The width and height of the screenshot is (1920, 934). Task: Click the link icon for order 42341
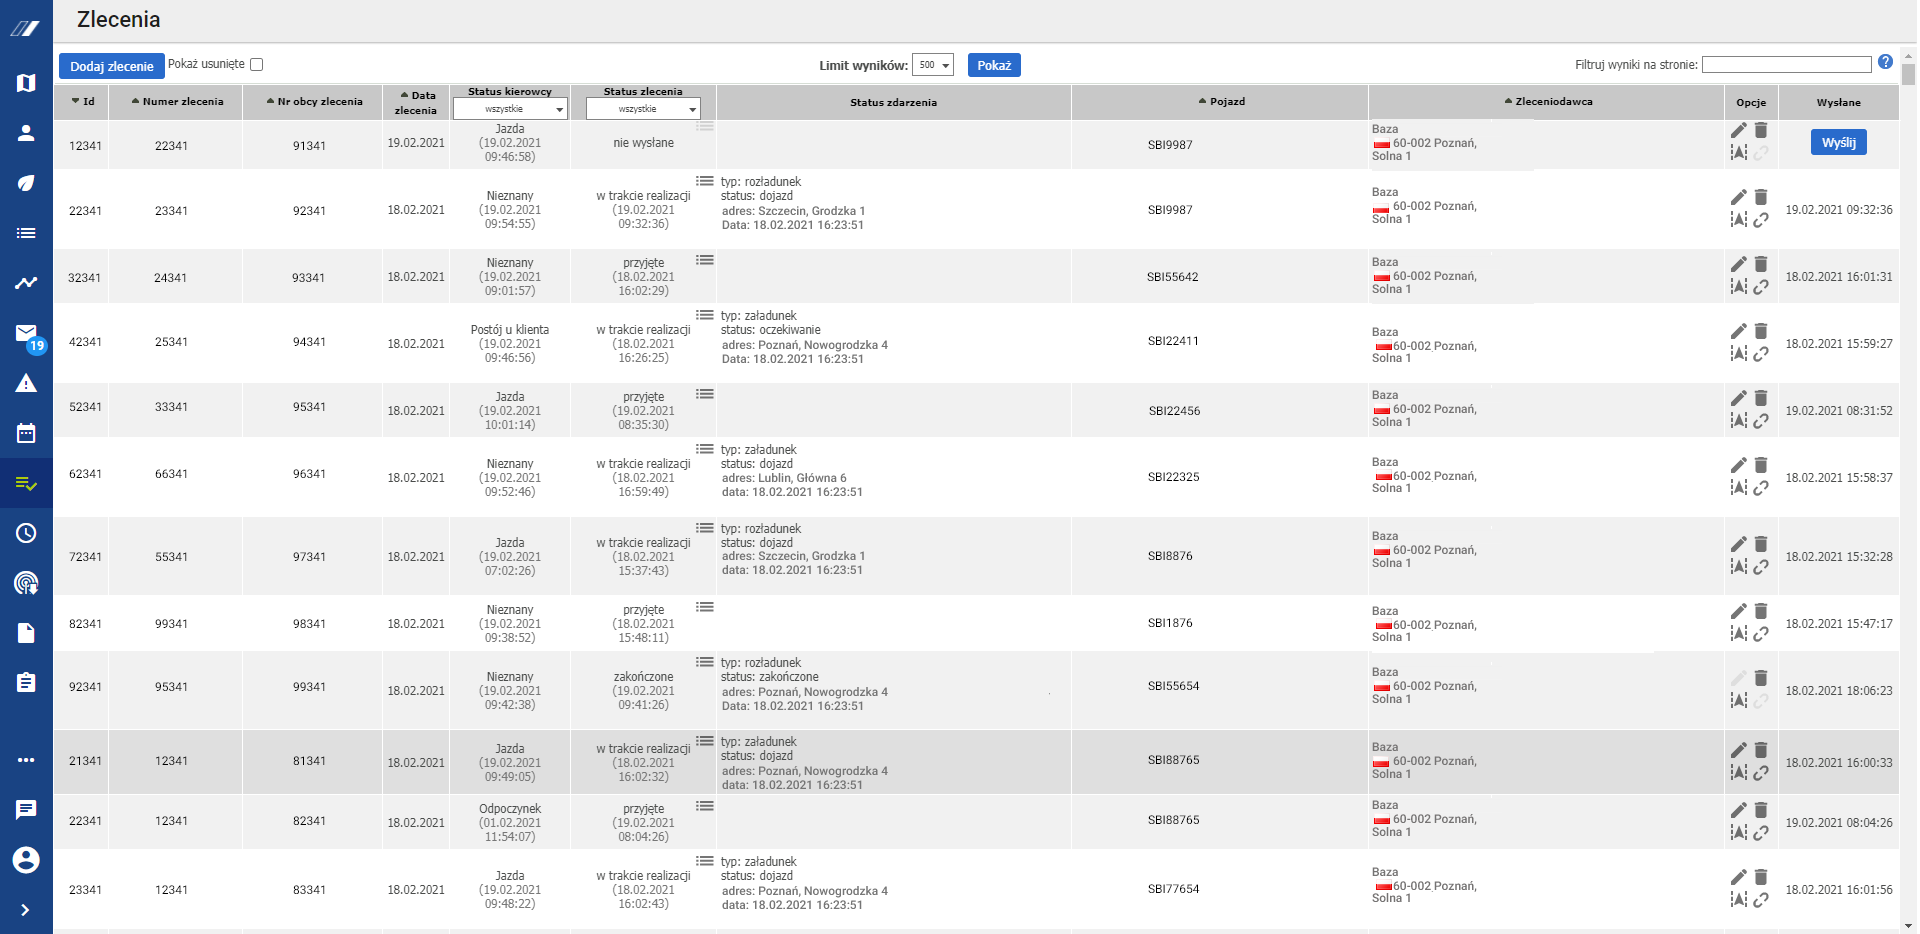[1761, 354]
